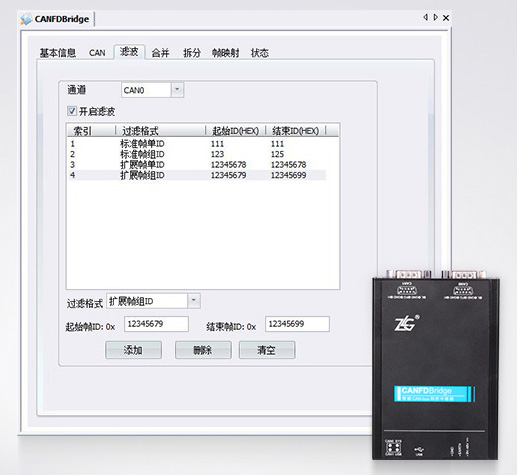Click the CANFDBridge document tab icon

tap(26, 19)
